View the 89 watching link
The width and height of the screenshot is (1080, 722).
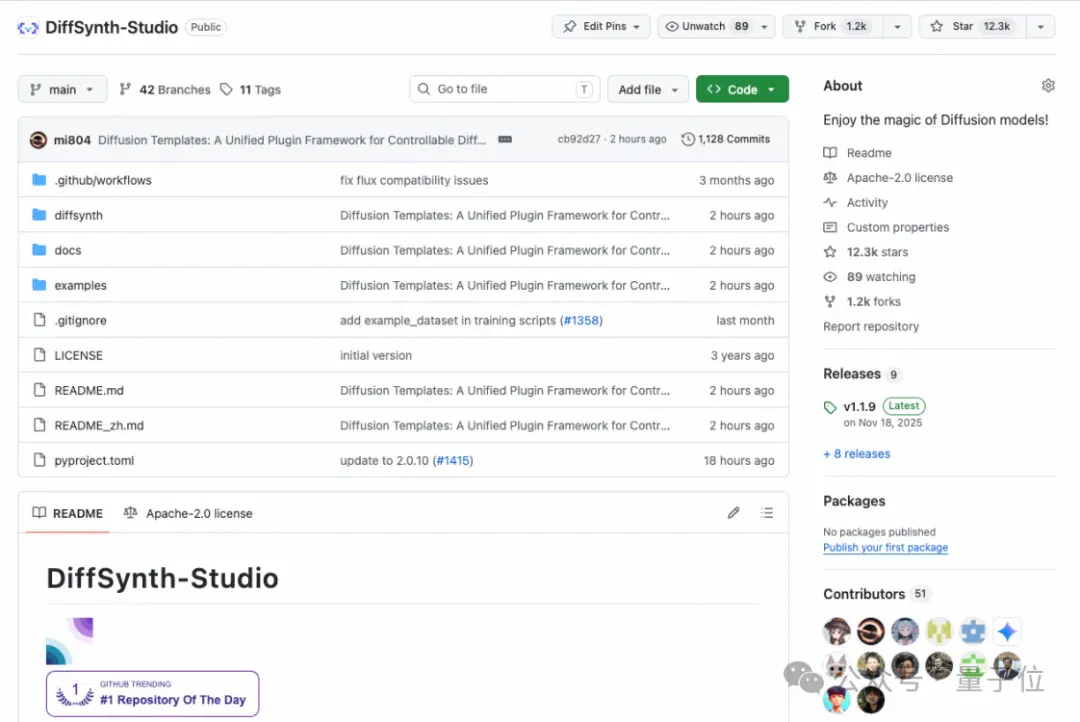pos(880,277)
